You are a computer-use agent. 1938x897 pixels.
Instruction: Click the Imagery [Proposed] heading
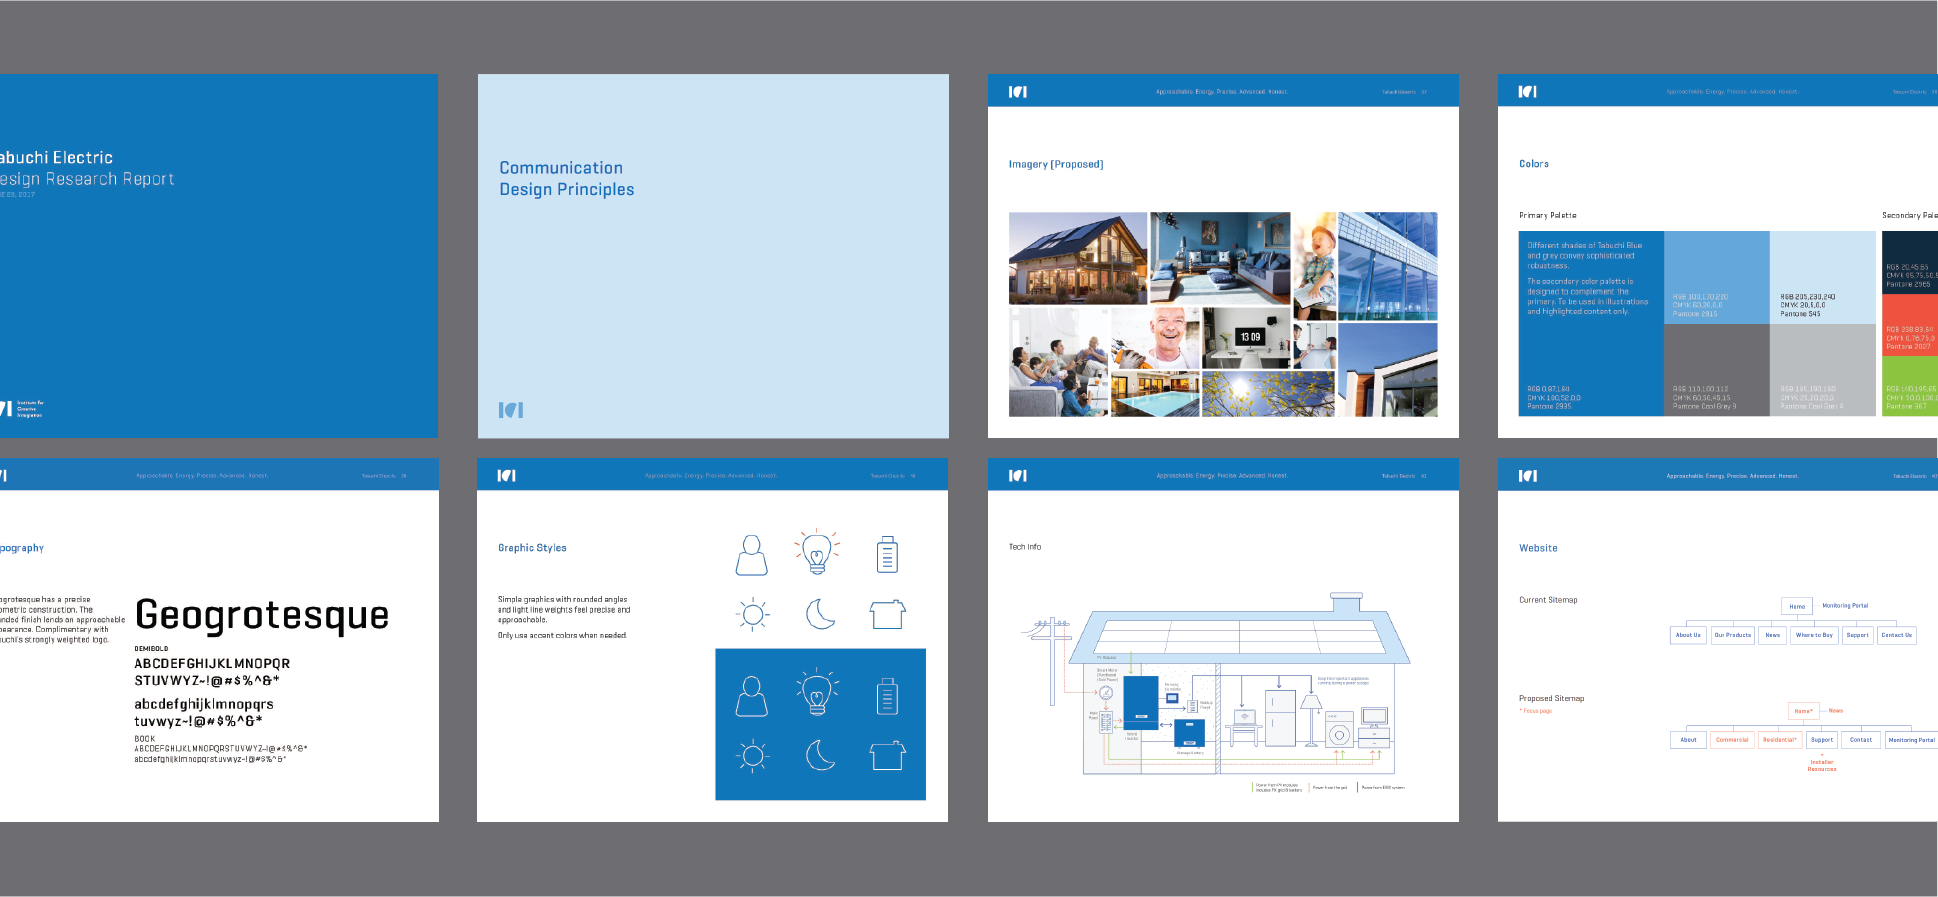[1056, 164]
